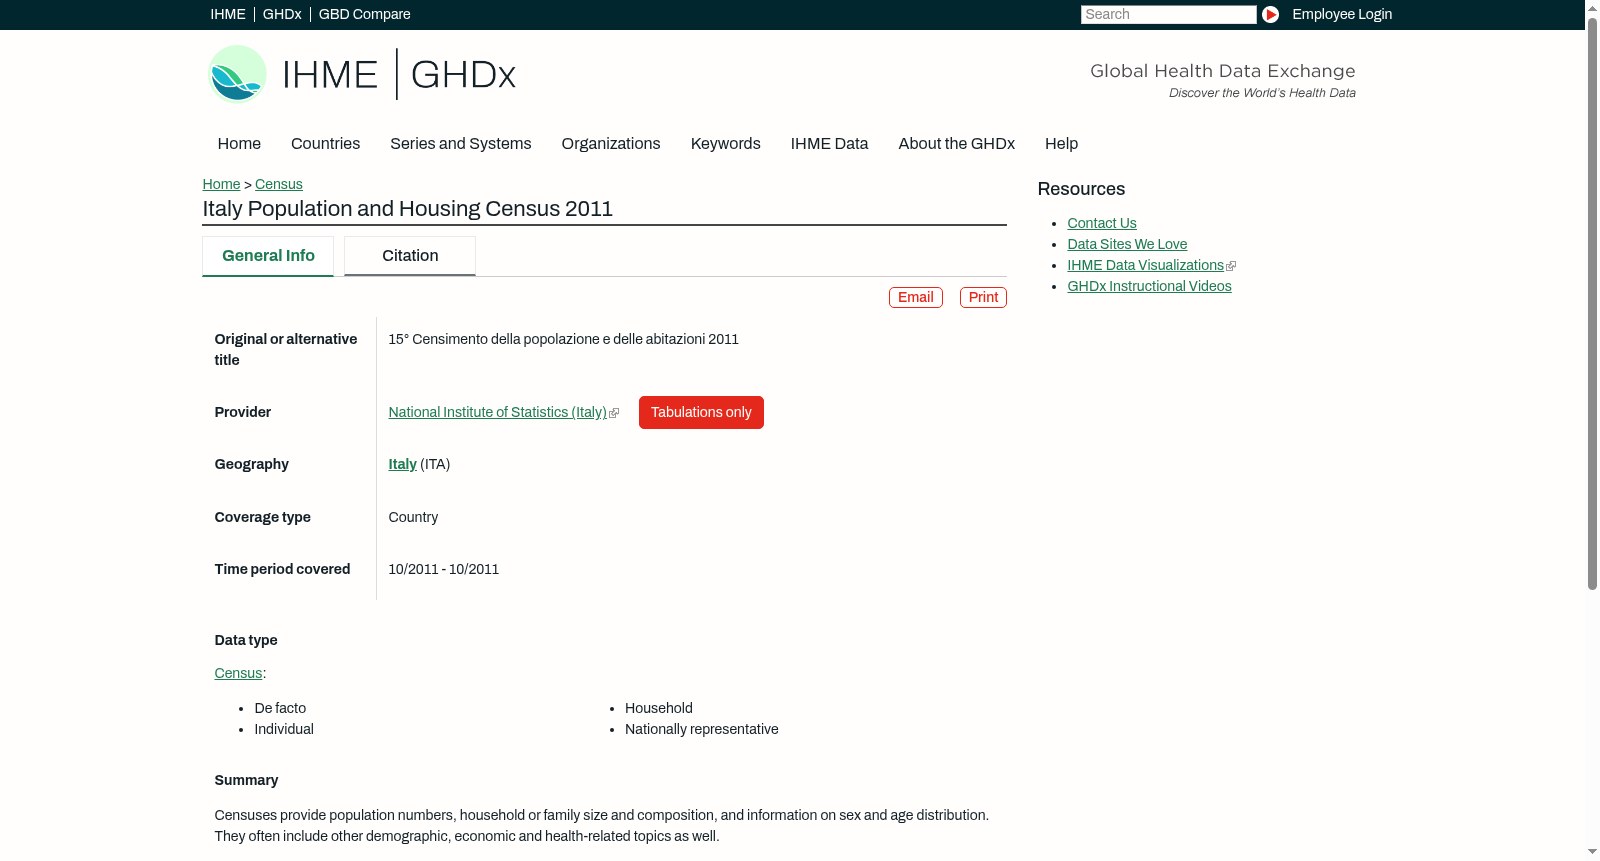This screenshot has height=861, width=1600.
Task: Open the IHME Data menu item
Action: coord(829,144)
